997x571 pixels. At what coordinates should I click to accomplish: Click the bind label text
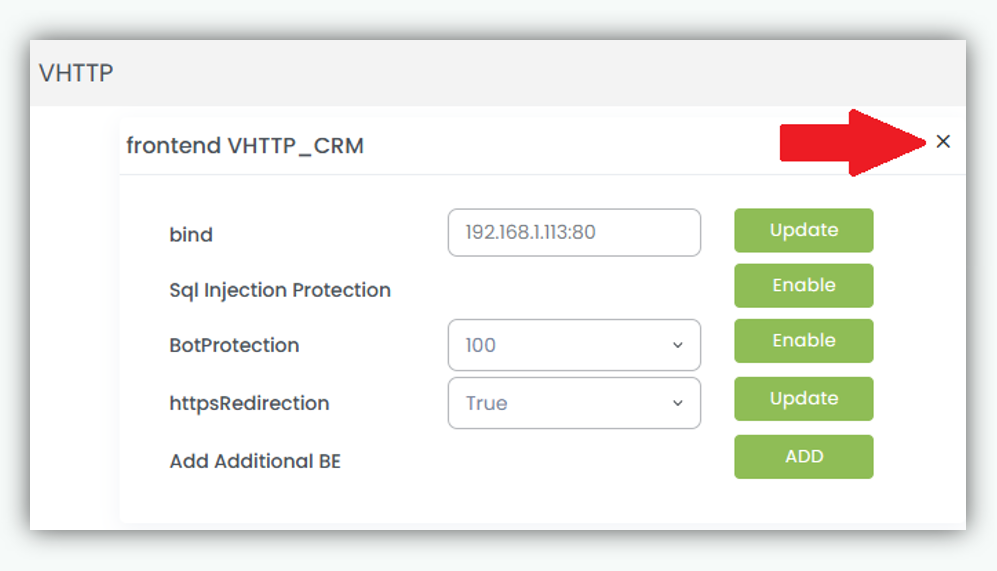(191, 235)
